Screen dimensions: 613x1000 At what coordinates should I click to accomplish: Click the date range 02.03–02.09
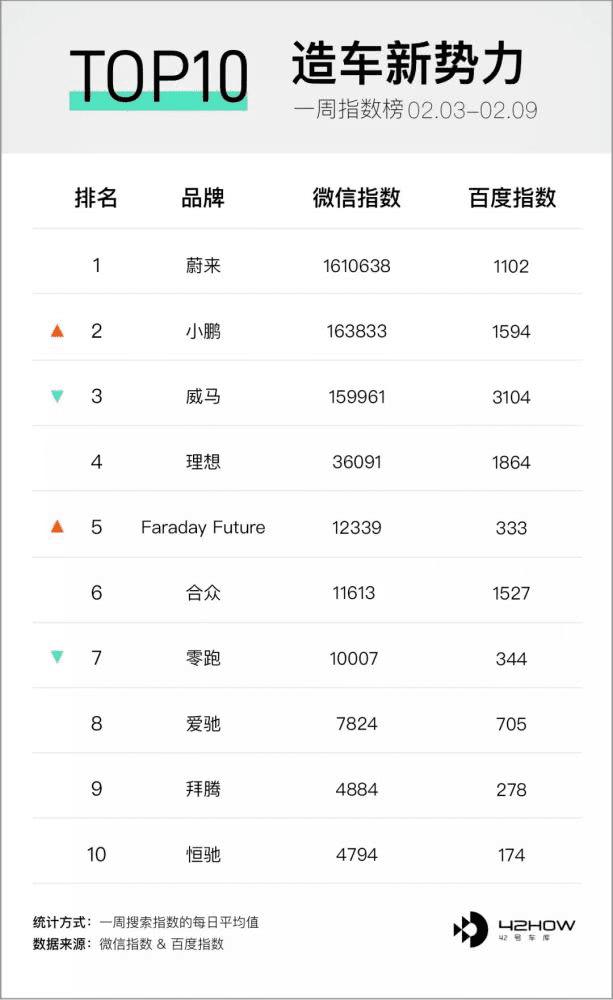tap(472, 110)
